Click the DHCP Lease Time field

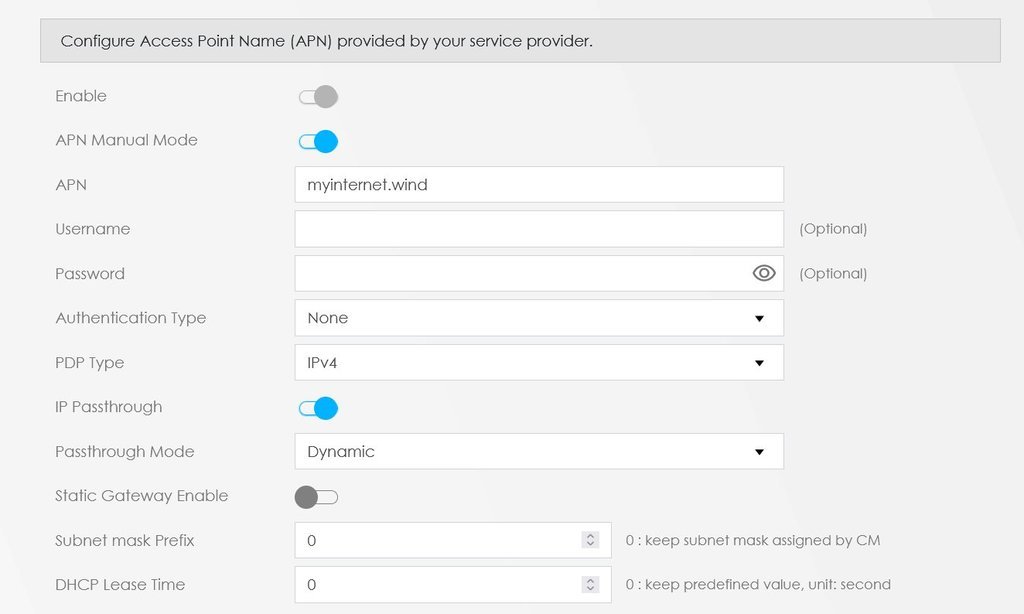440,585
